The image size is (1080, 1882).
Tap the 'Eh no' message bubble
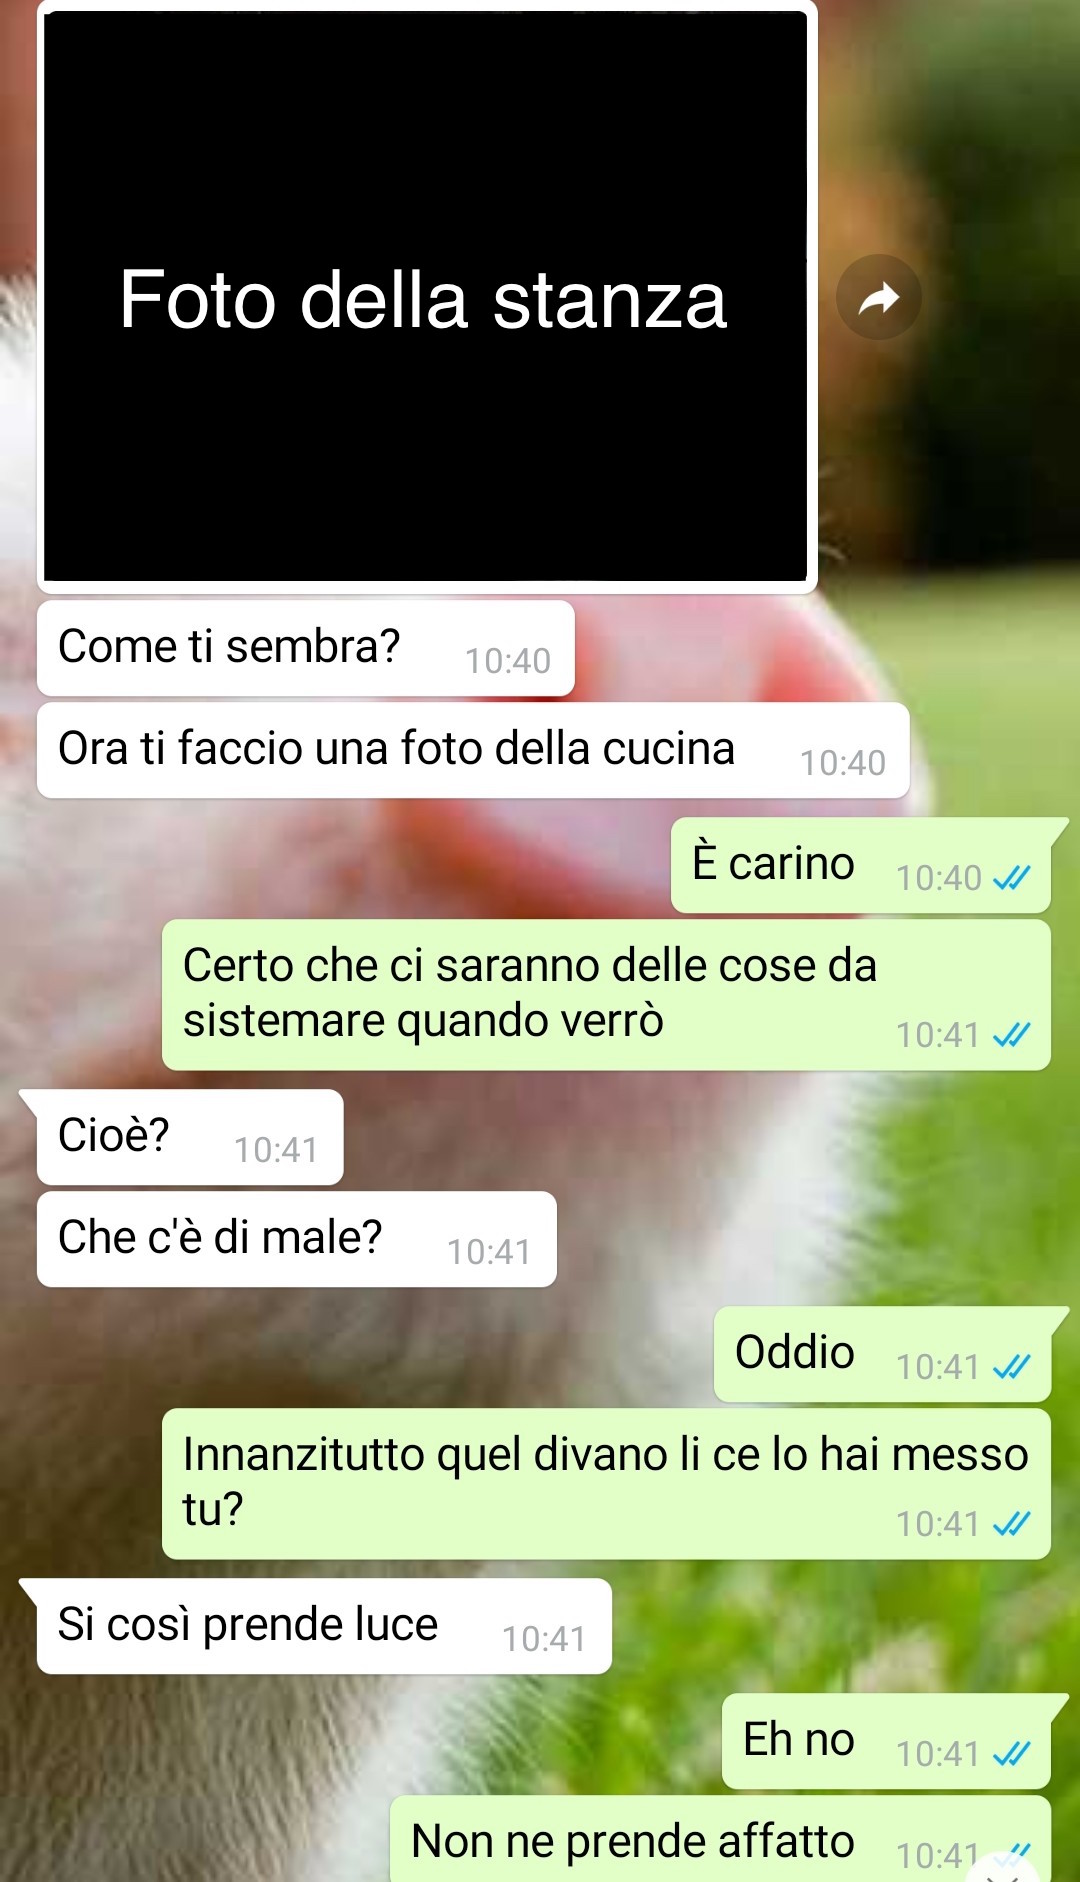click(x=886, y=1741)
